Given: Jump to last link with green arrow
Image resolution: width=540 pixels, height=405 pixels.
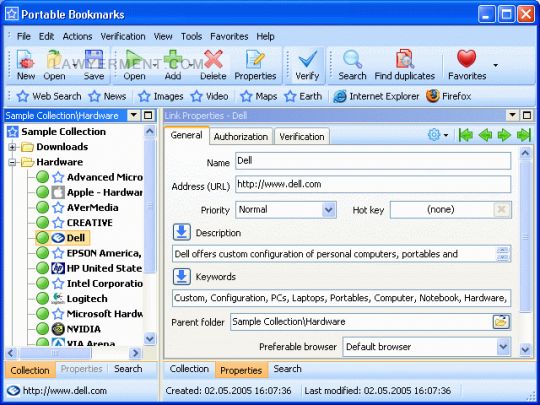Looking at the screenshot, I should tap(523, 135).
